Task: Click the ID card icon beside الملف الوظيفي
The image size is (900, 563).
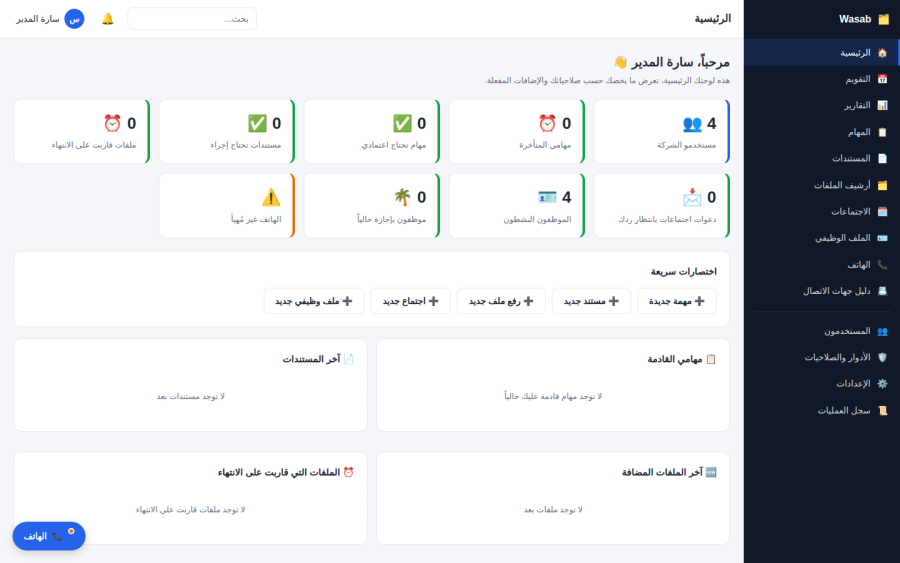Action: [x=882, y=238]
